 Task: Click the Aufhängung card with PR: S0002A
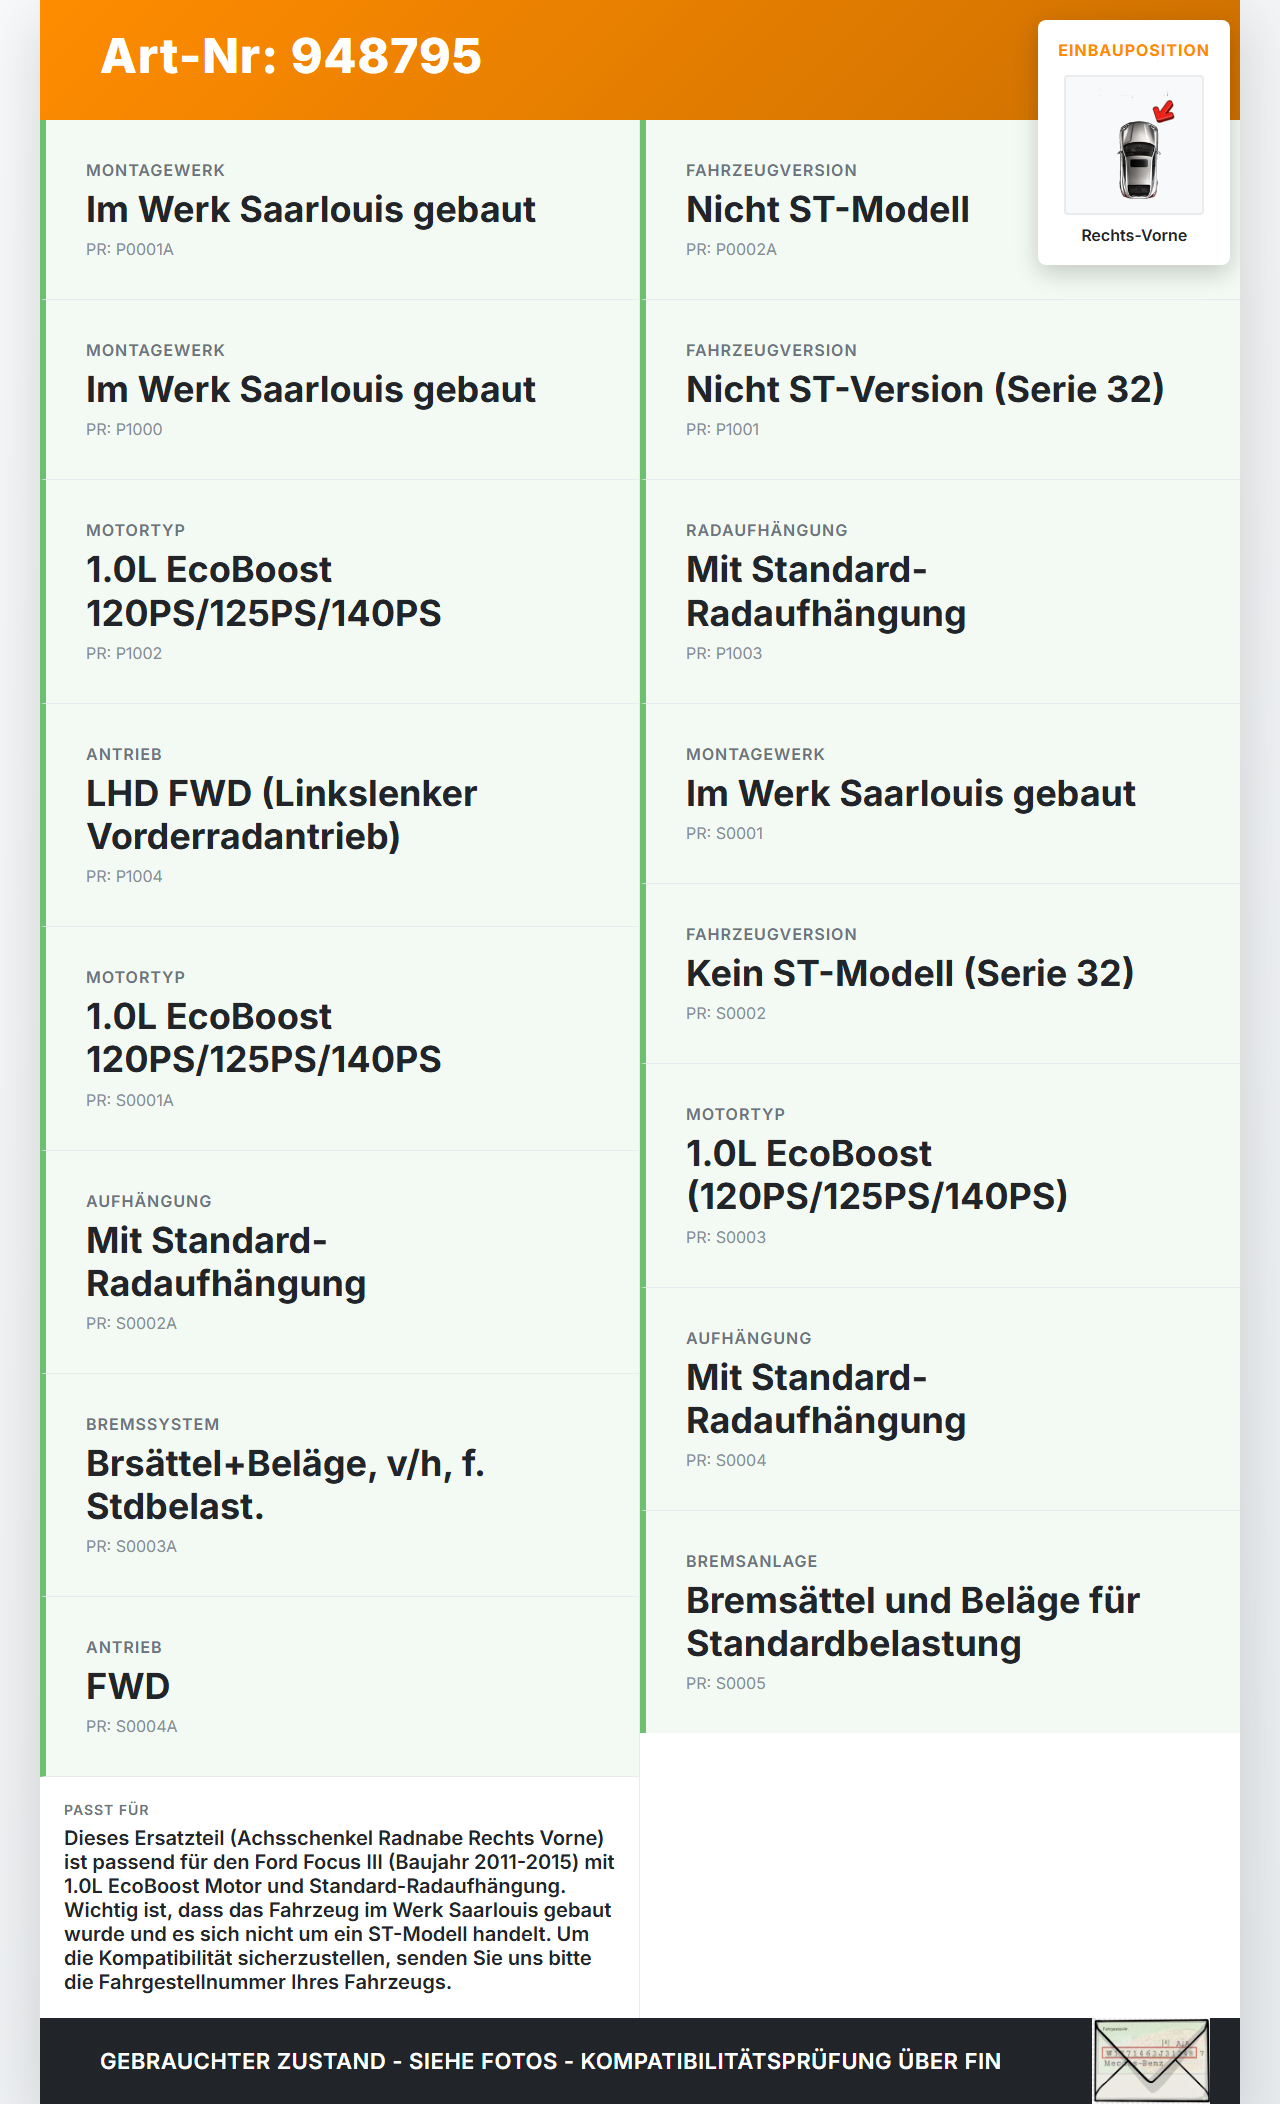pyautogui.click(x=340, y=1262)
